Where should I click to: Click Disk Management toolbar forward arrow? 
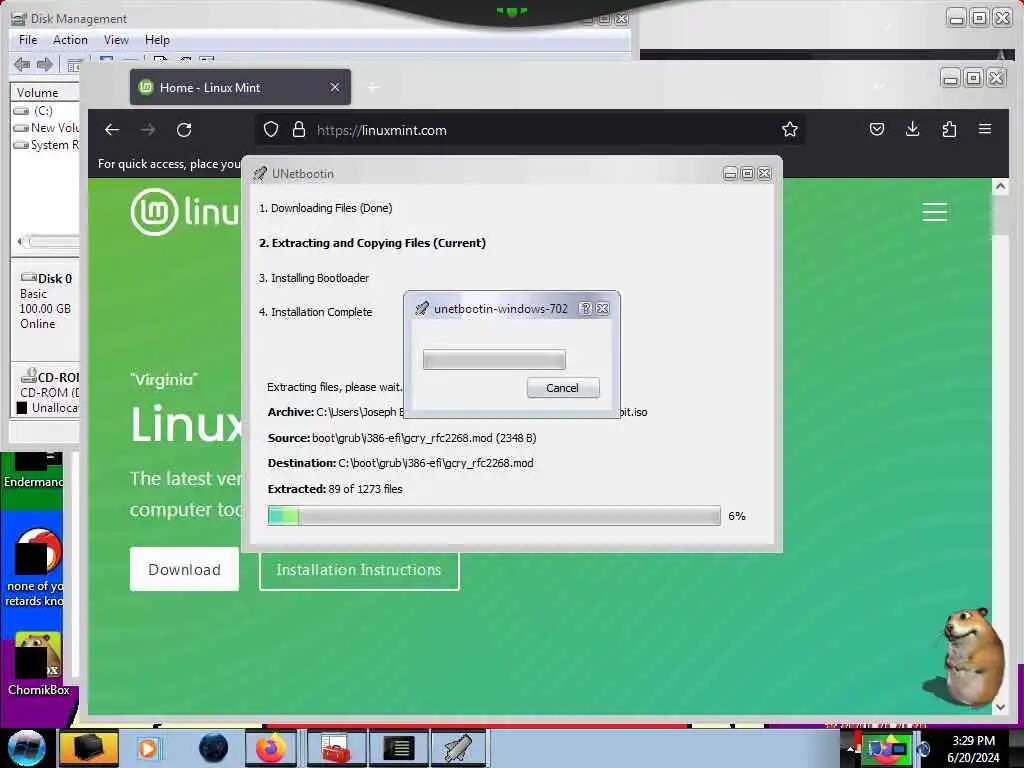[44, 64]
